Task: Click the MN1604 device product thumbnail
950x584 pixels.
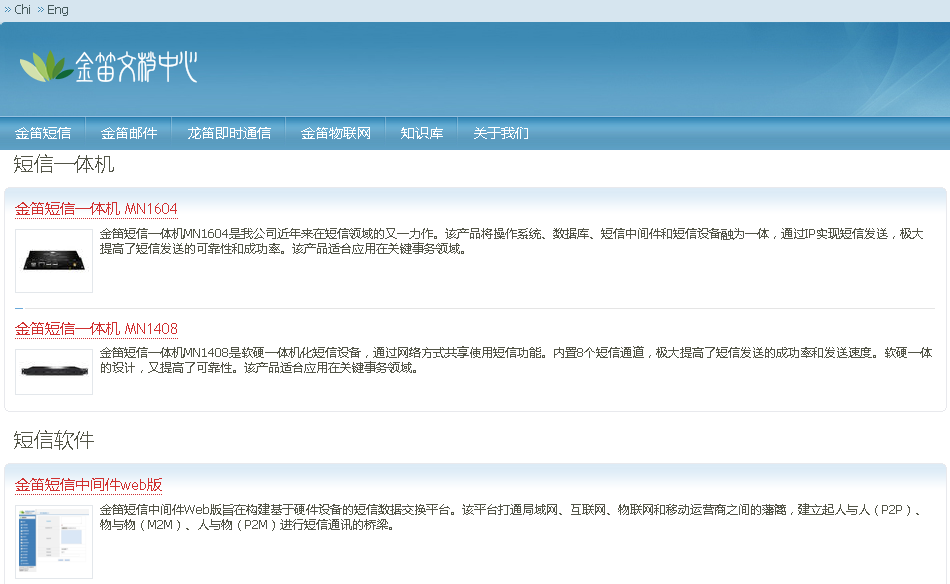Action: [54, 261]
